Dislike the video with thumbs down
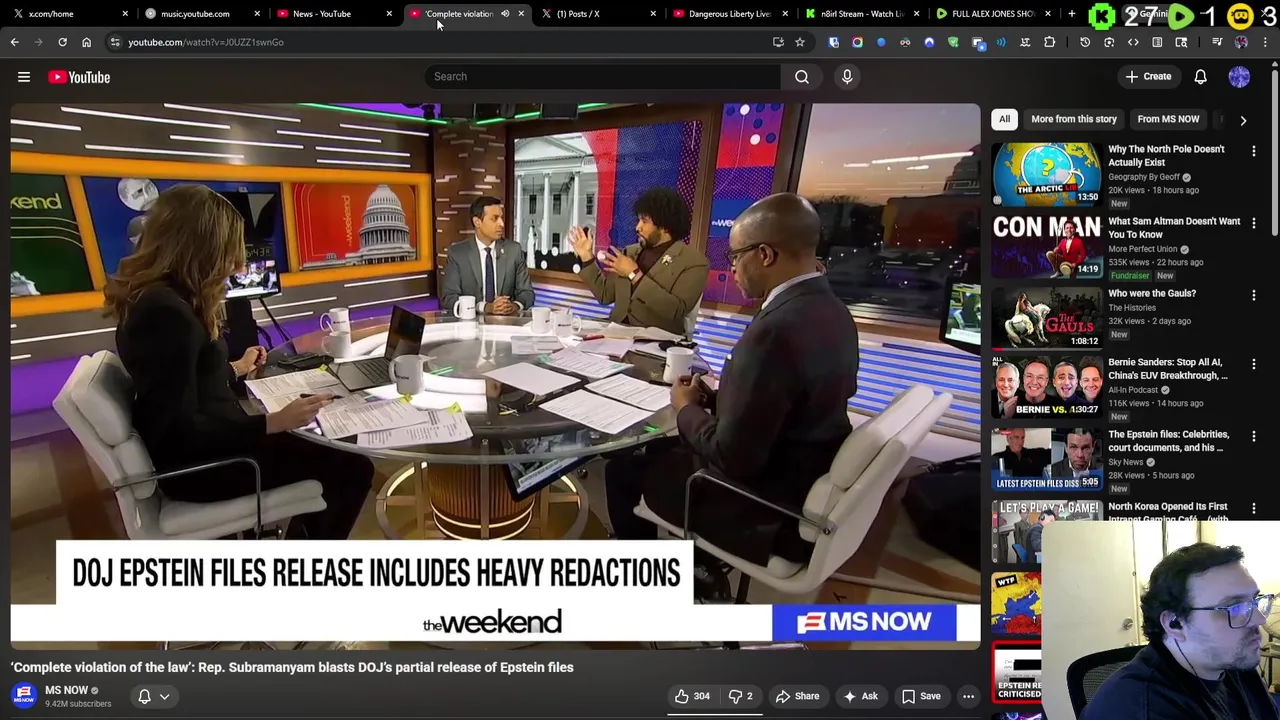This screenshot has width=1280, height=720. [740, 696]
